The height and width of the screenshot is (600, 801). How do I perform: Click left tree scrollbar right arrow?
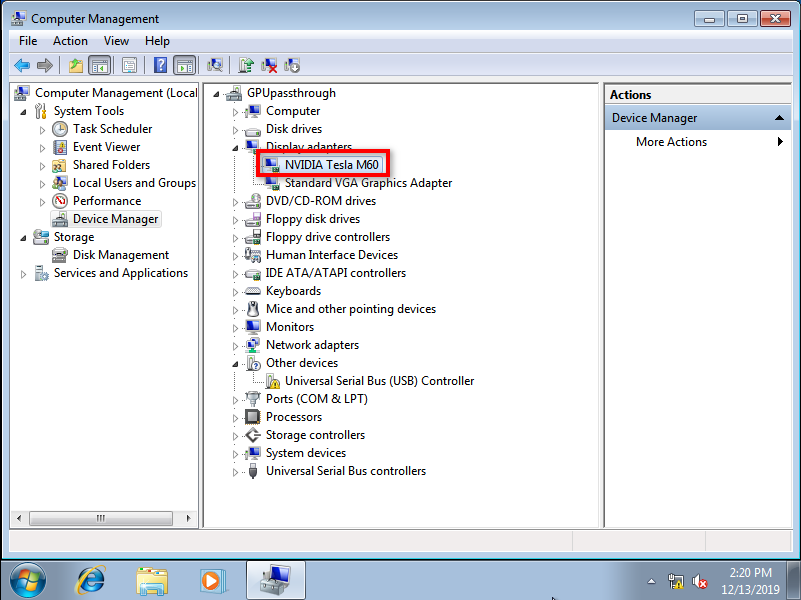point(189,518)
